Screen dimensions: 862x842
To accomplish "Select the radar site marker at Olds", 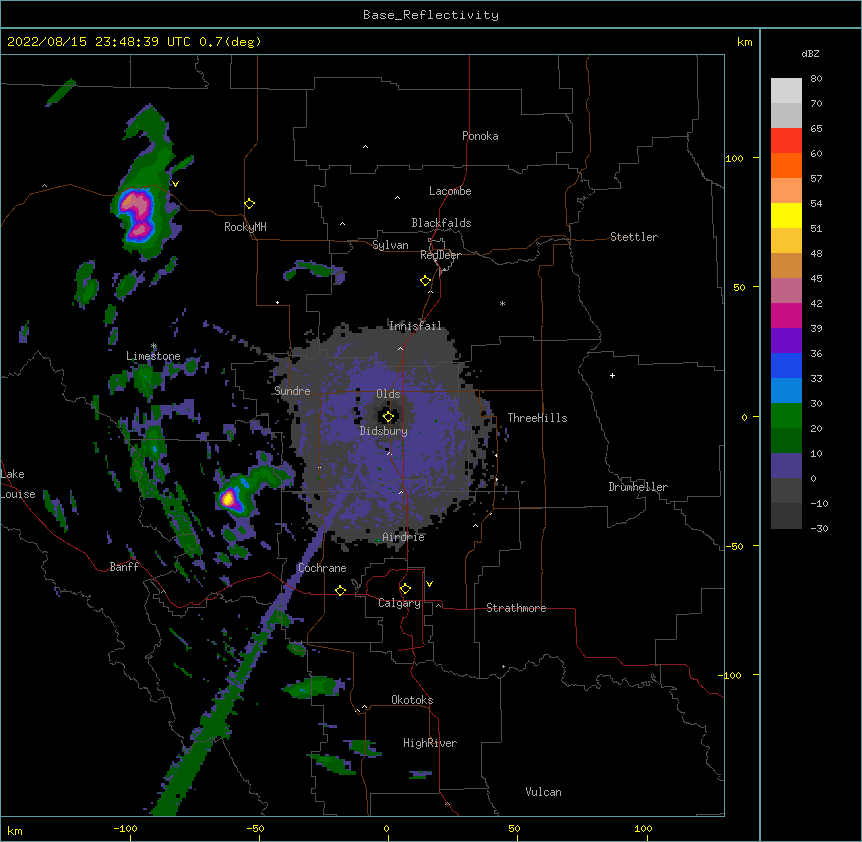I will coord(388,417).
